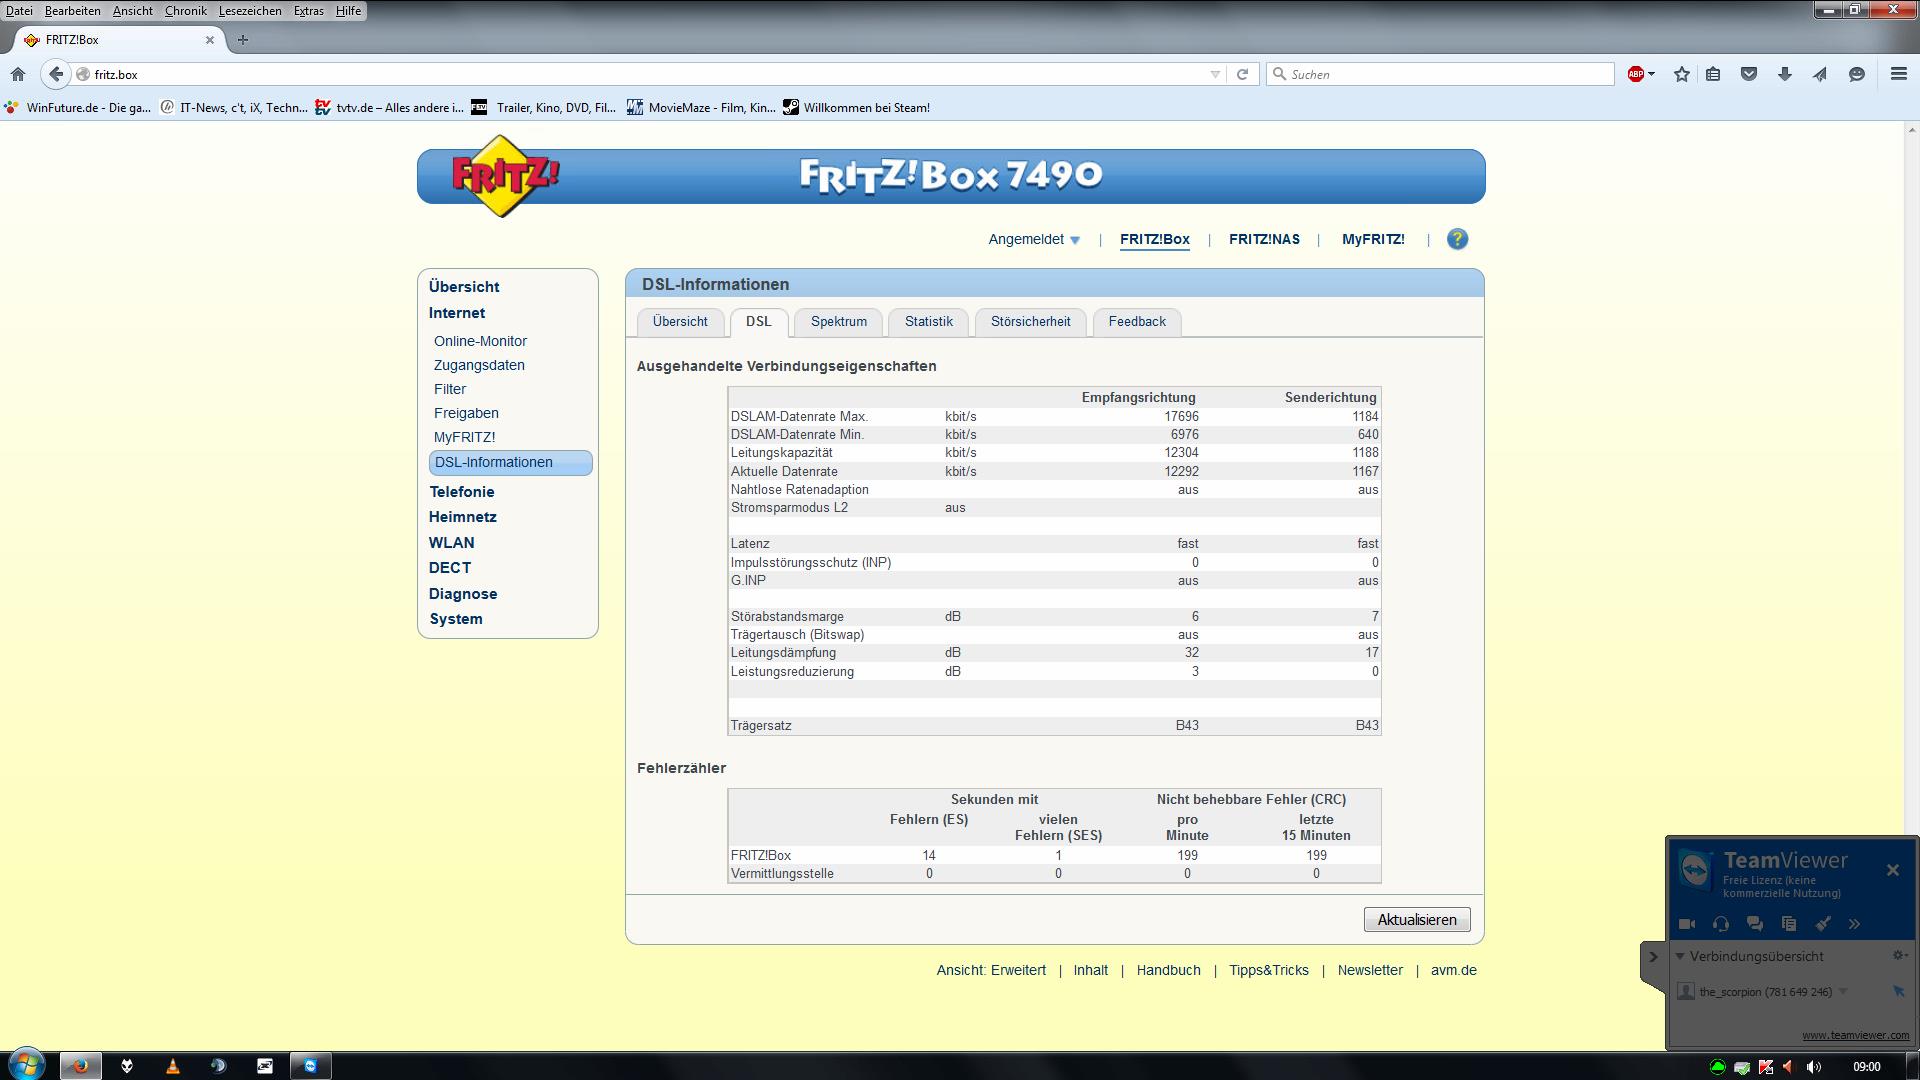Click the volume speaker tray icon
Viewport: 1920px width, 1080px height.
click(x=1814, y=1067)
